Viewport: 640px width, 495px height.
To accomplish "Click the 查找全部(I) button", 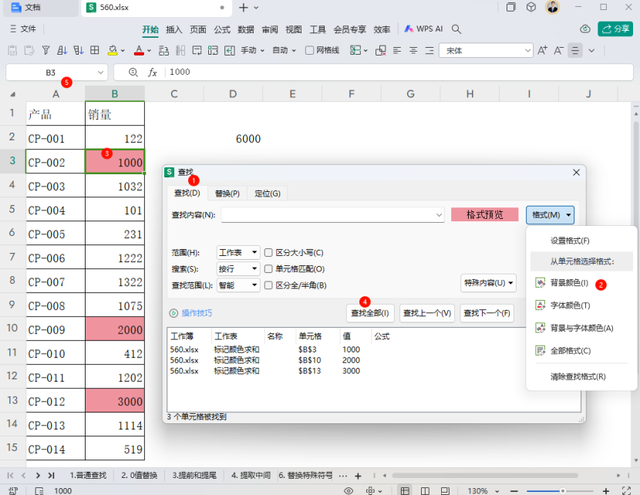I will 370,313.
